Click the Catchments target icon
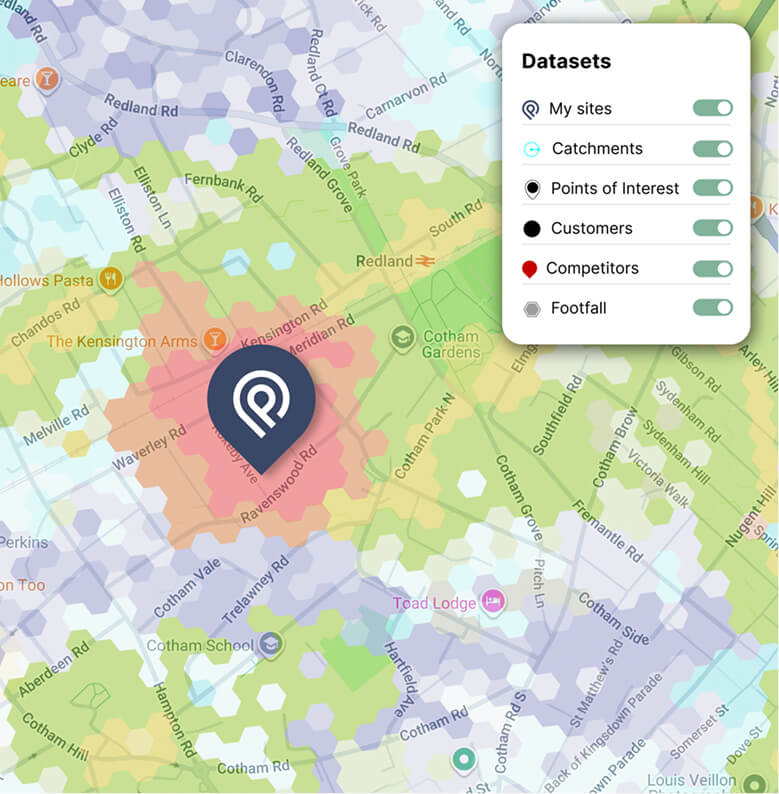The width and height of the screenshot is (779, 794). pos(531,149)
